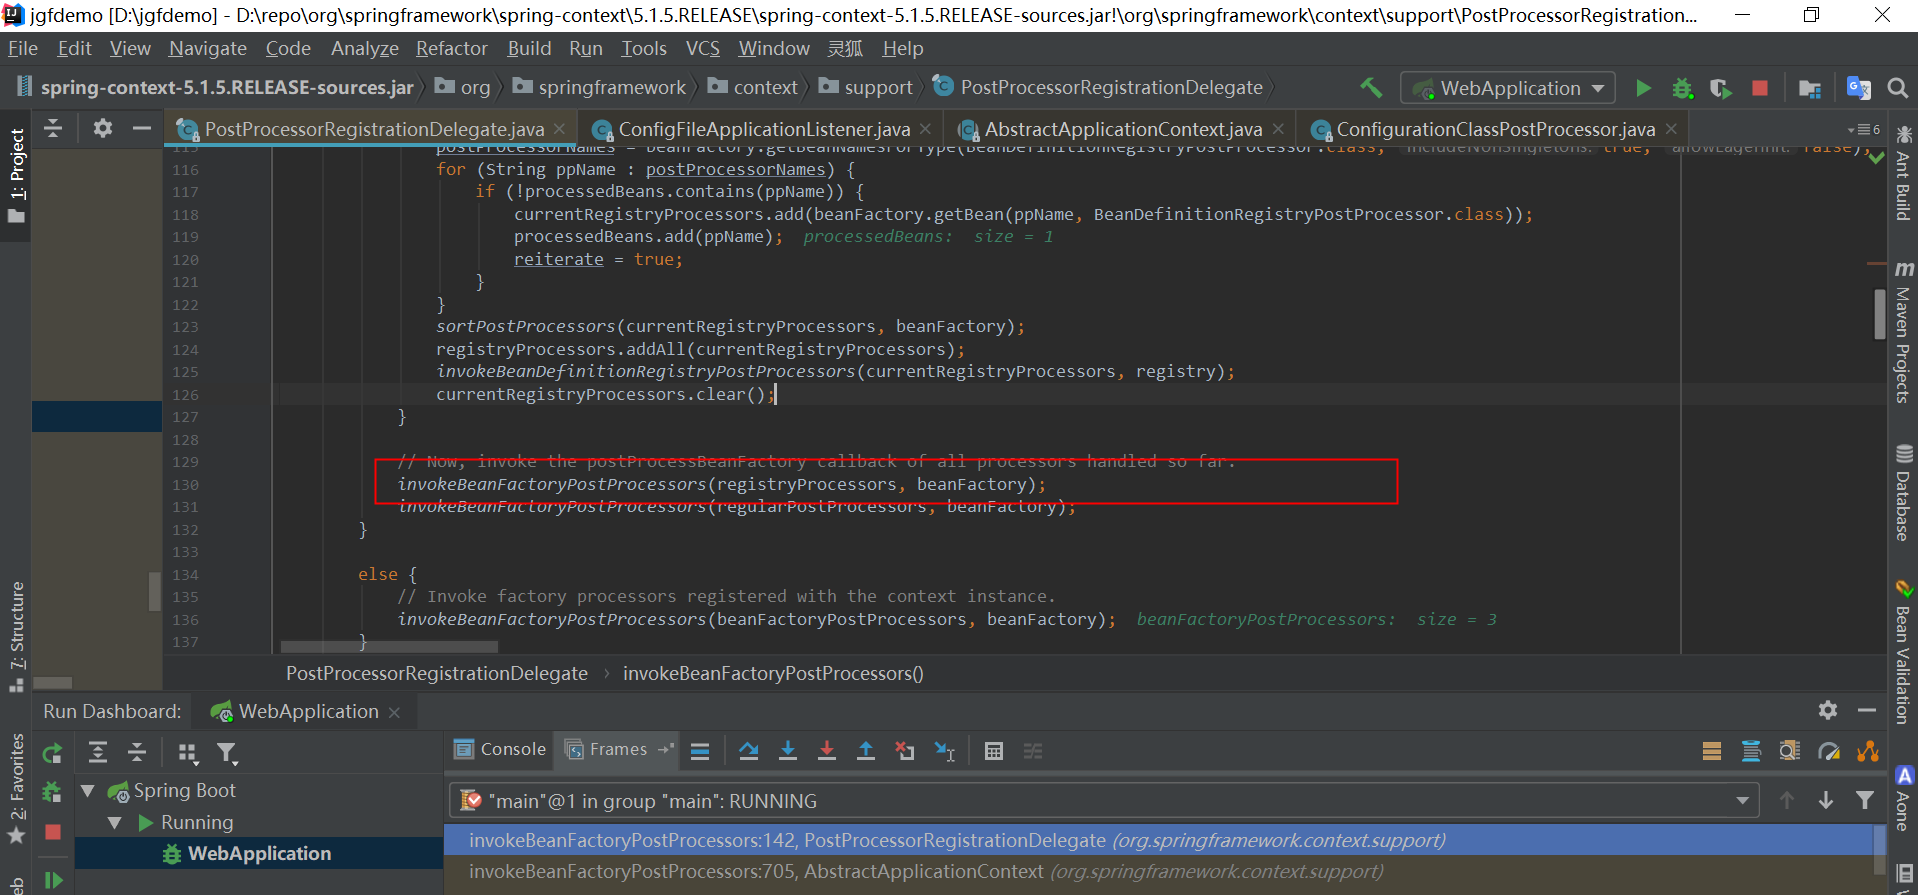Image resolution: width=1918 pixels, height=895 pixels.
Task: Open the File menu
Action: [22, 48]
